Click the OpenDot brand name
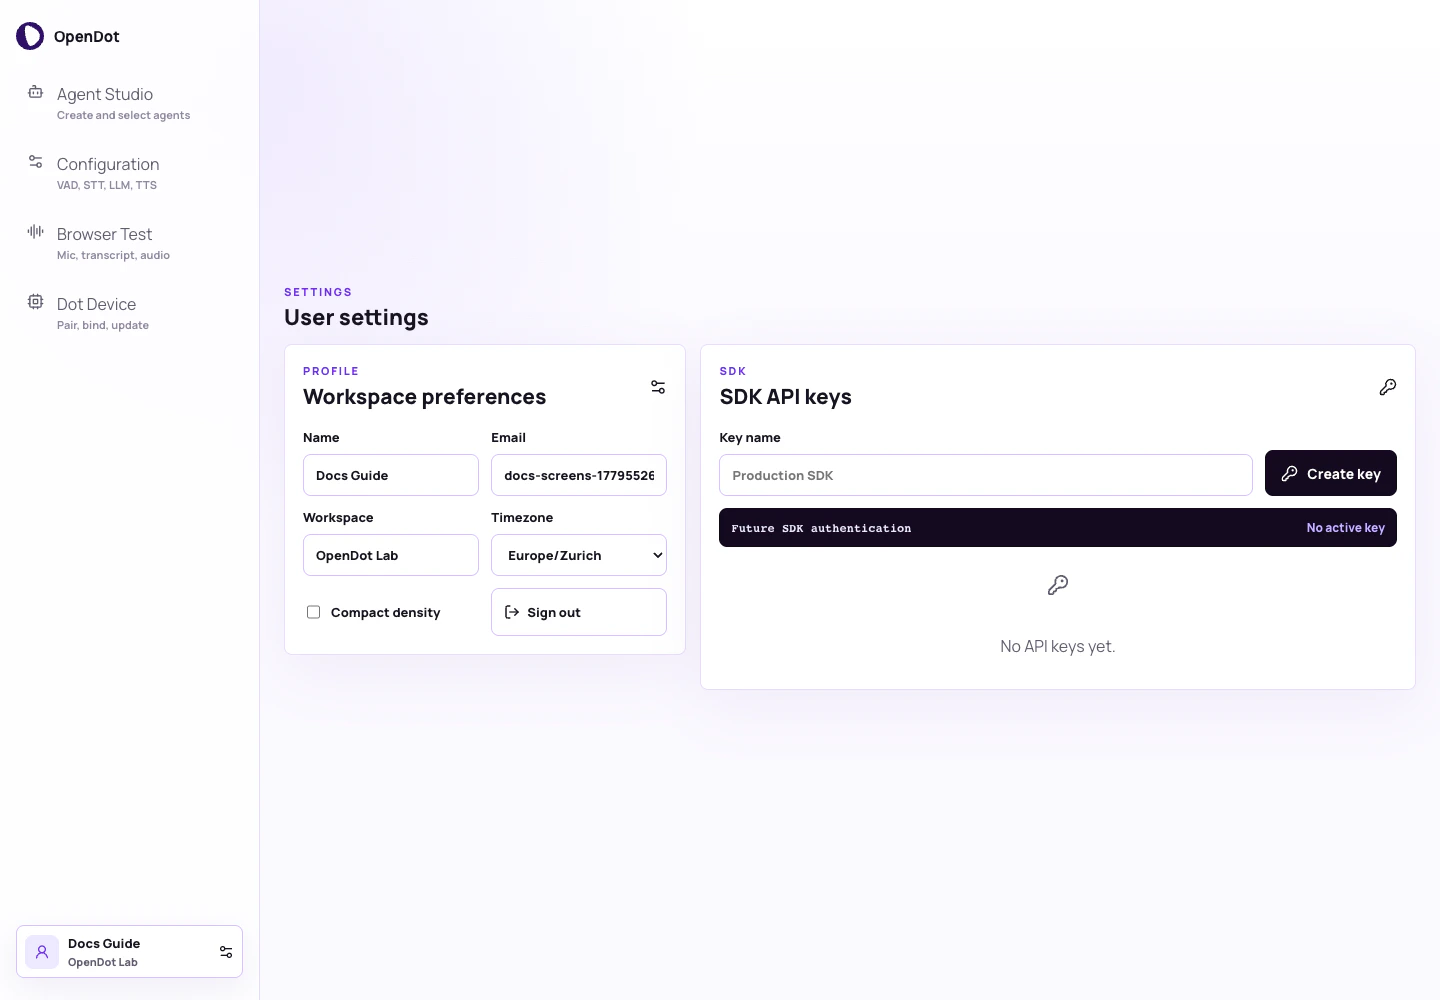 (87, 37)
